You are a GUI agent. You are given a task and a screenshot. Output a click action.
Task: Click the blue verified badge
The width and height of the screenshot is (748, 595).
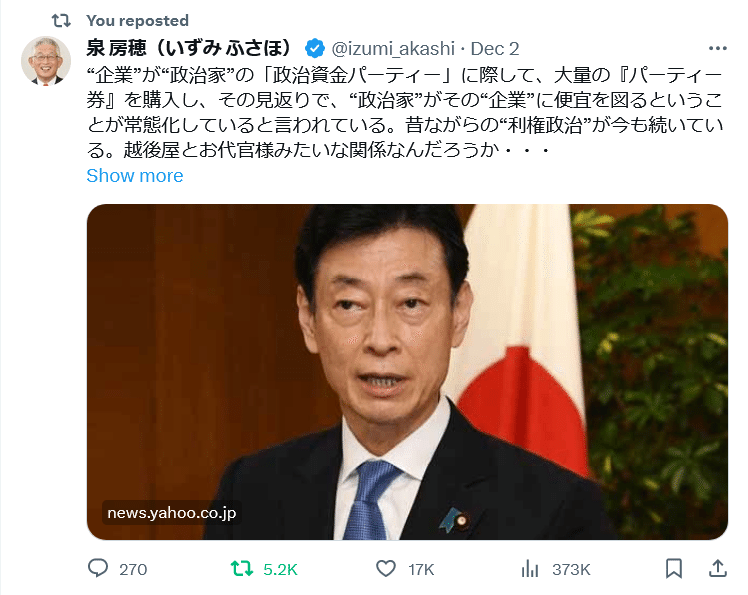[315, 48]
